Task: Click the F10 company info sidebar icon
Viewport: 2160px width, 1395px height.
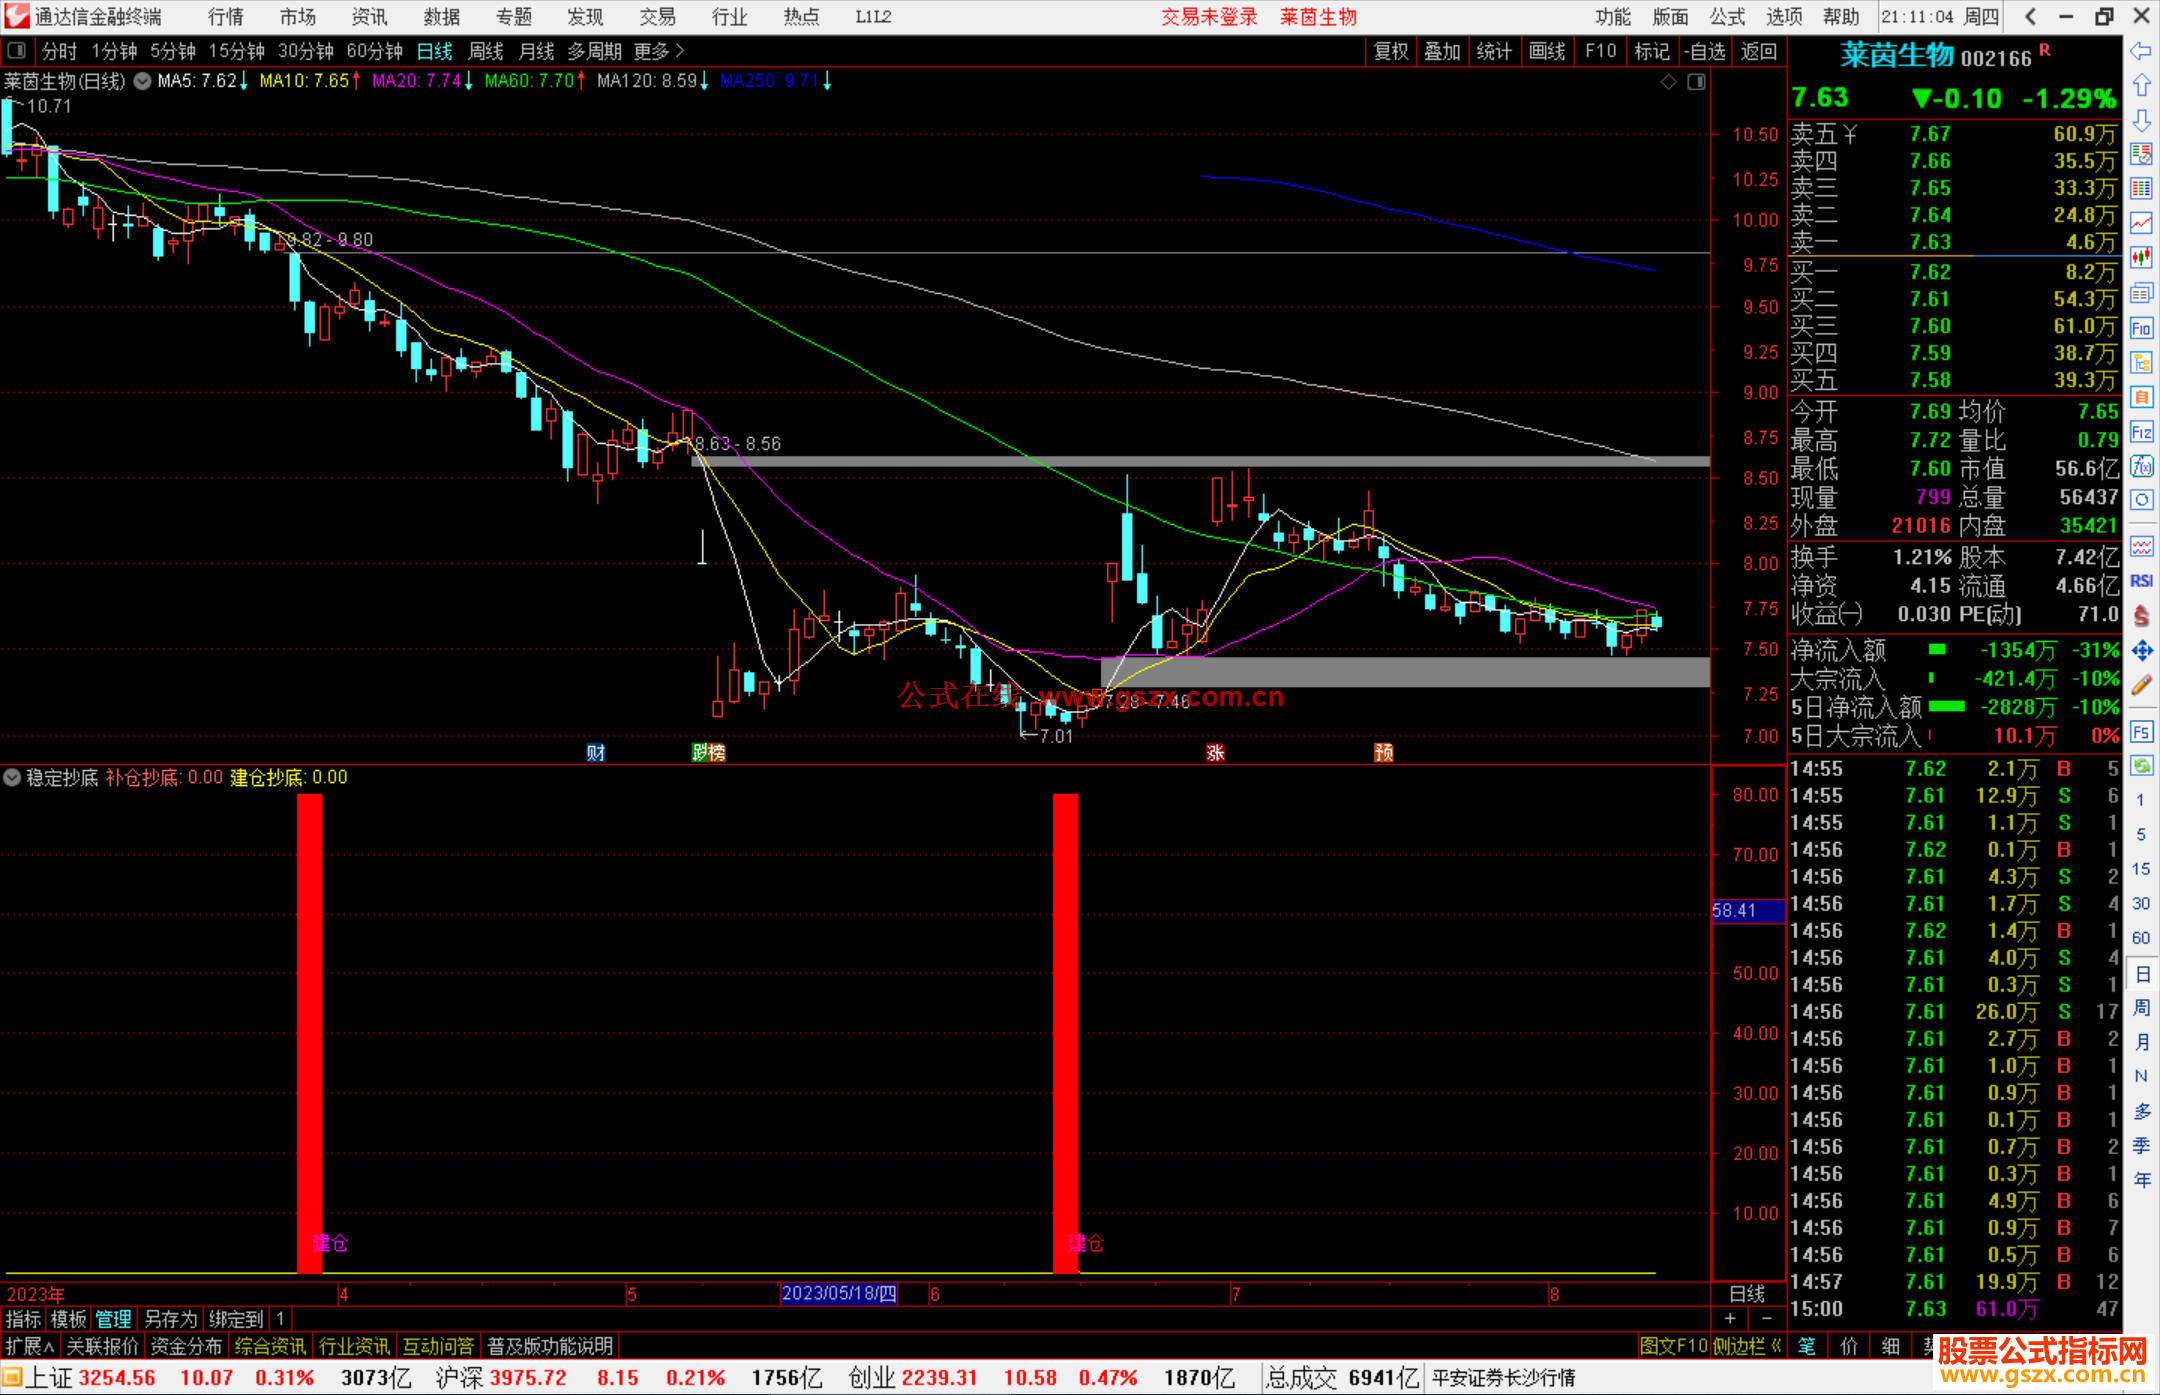Action: coord(2141,328)
